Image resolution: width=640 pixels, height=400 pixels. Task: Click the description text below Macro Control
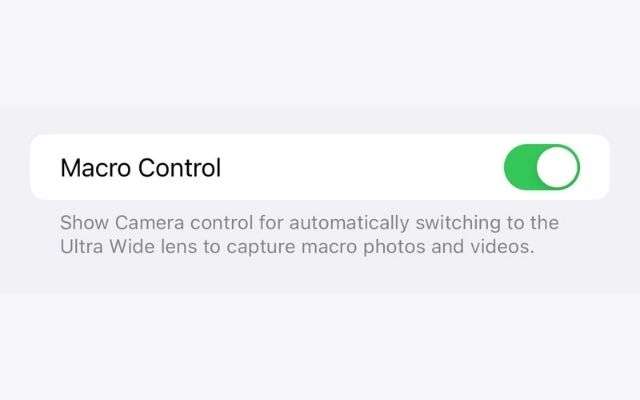point(309,235)
